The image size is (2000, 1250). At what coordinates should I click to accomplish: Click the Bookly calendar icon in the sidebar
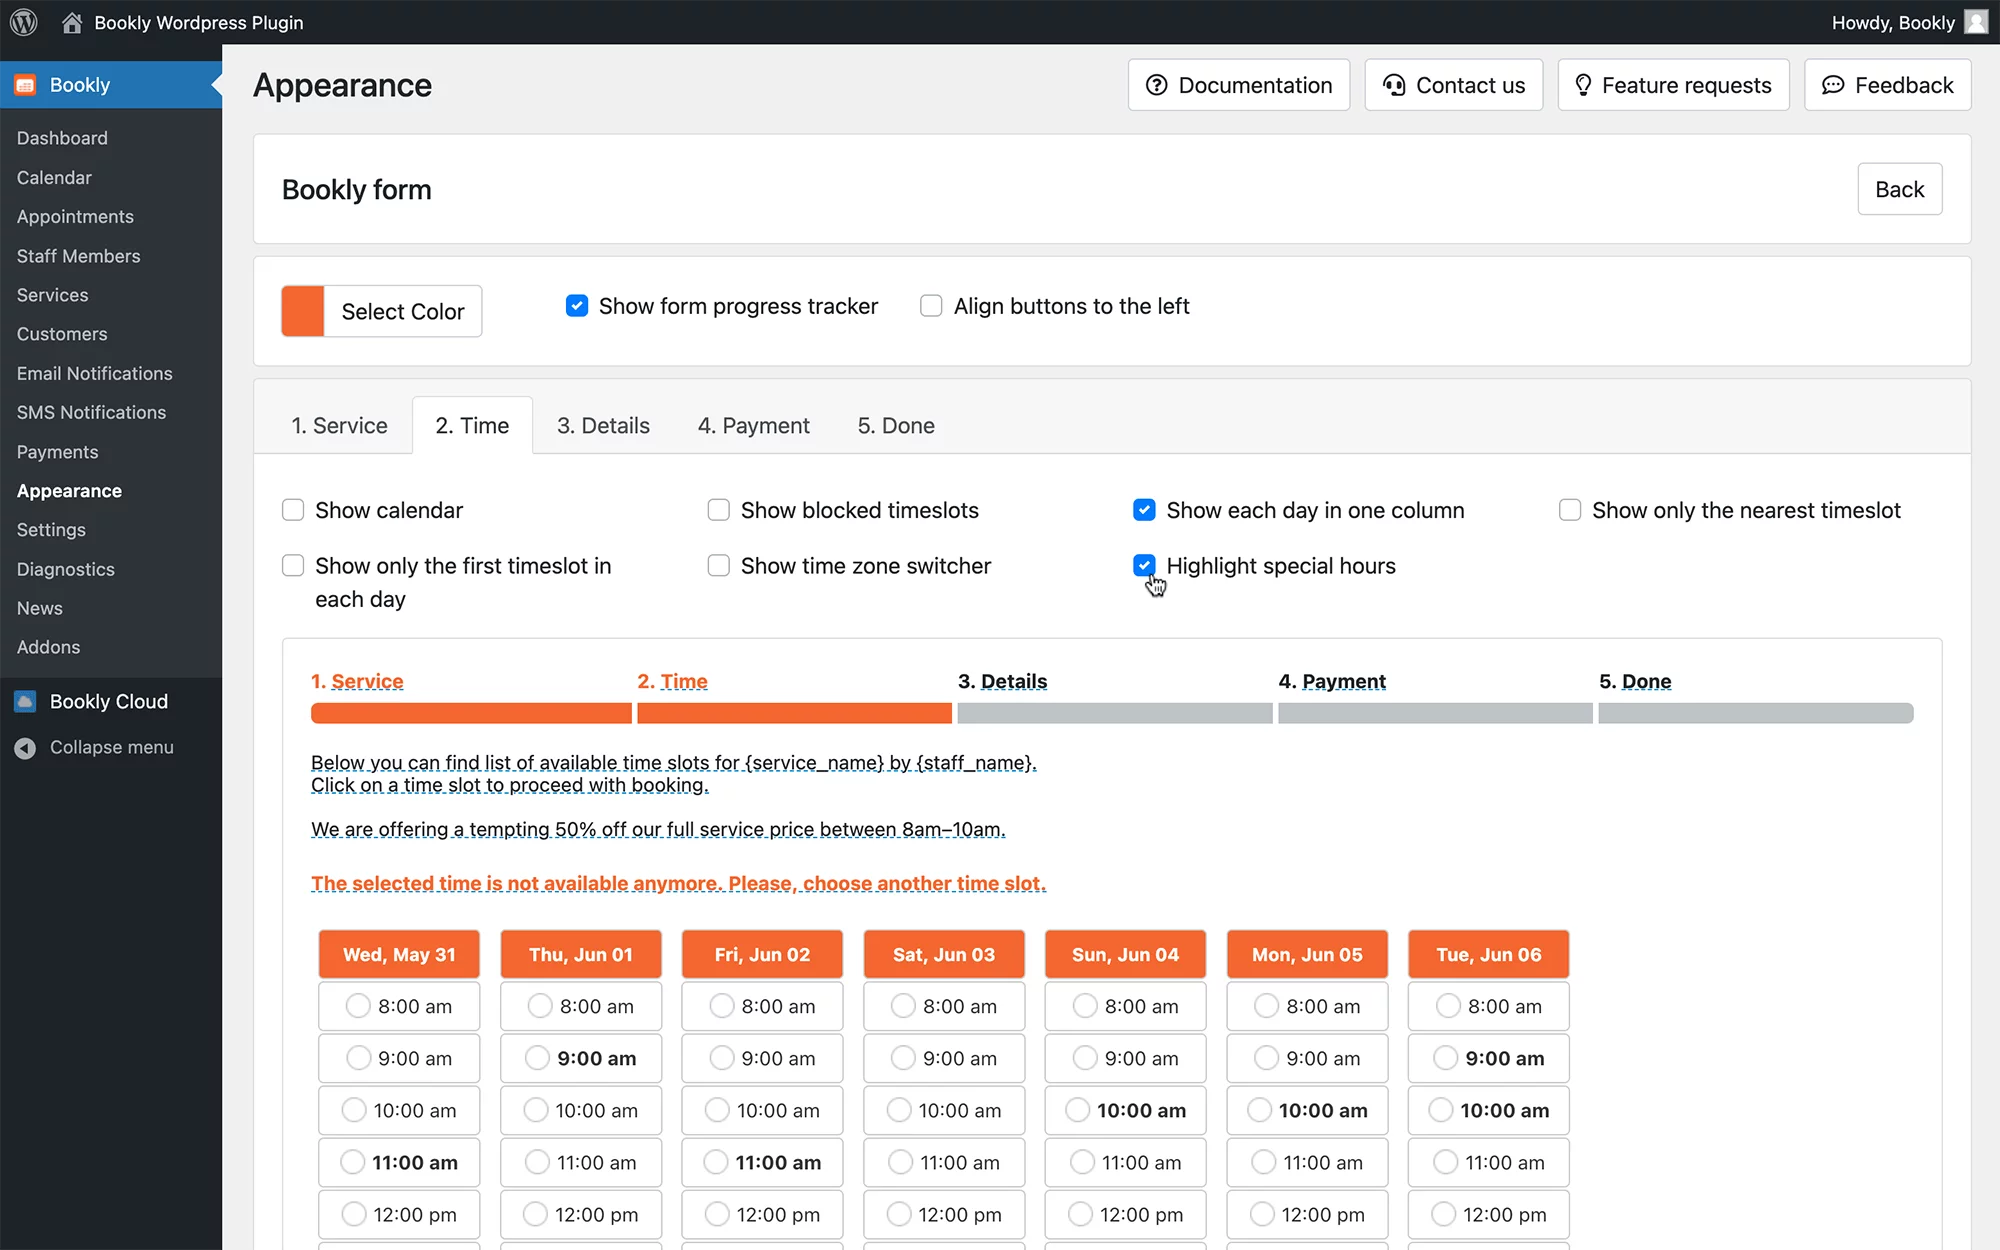(x=25, y=85)
